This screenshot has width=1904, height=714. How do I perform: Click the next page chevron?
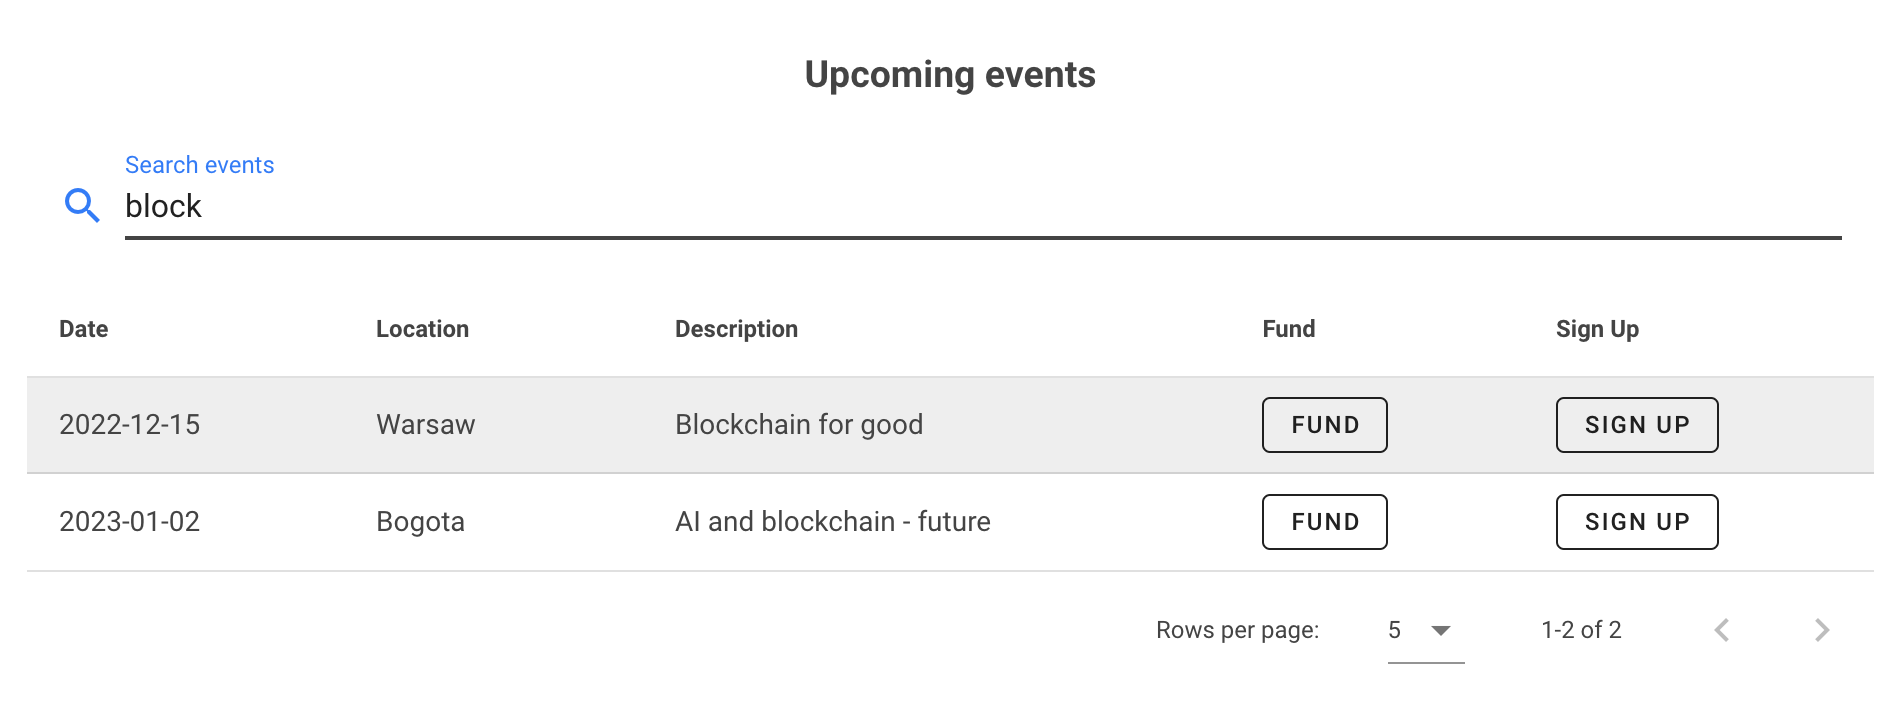(x=1822, y=630)
